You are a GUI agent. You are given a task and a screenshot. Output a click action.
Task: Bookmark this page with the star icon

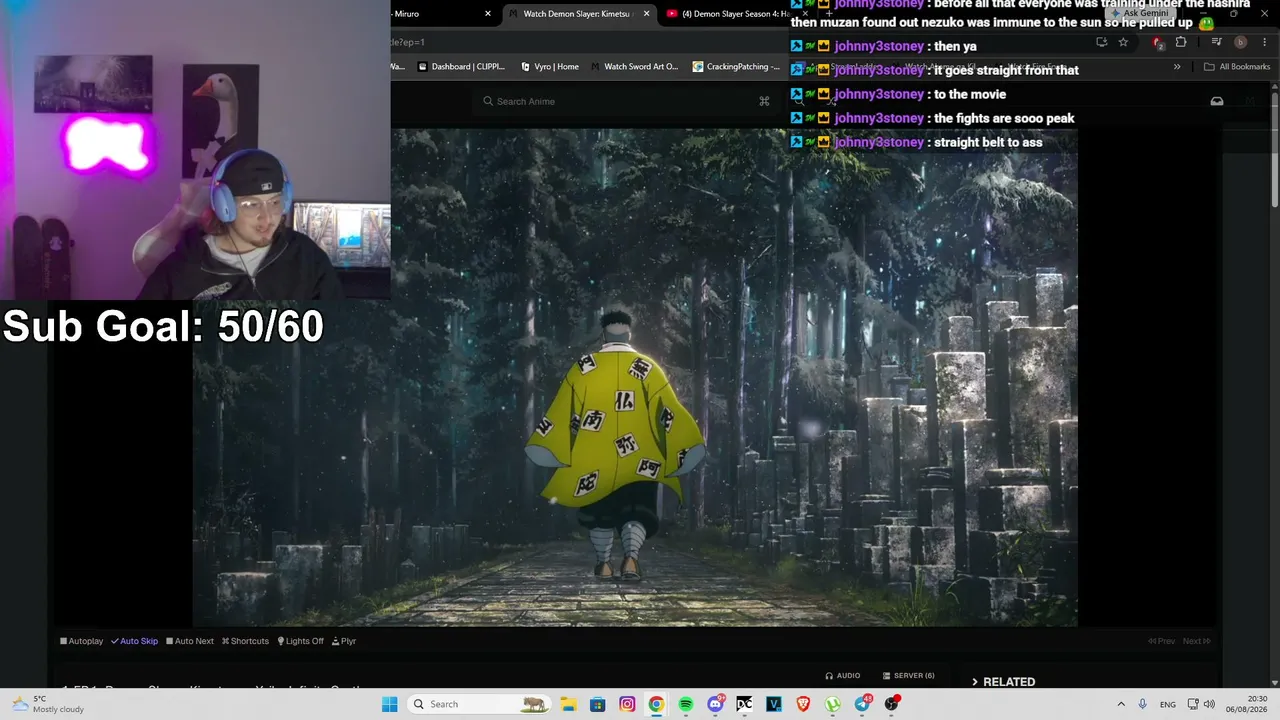point(1123,42)
